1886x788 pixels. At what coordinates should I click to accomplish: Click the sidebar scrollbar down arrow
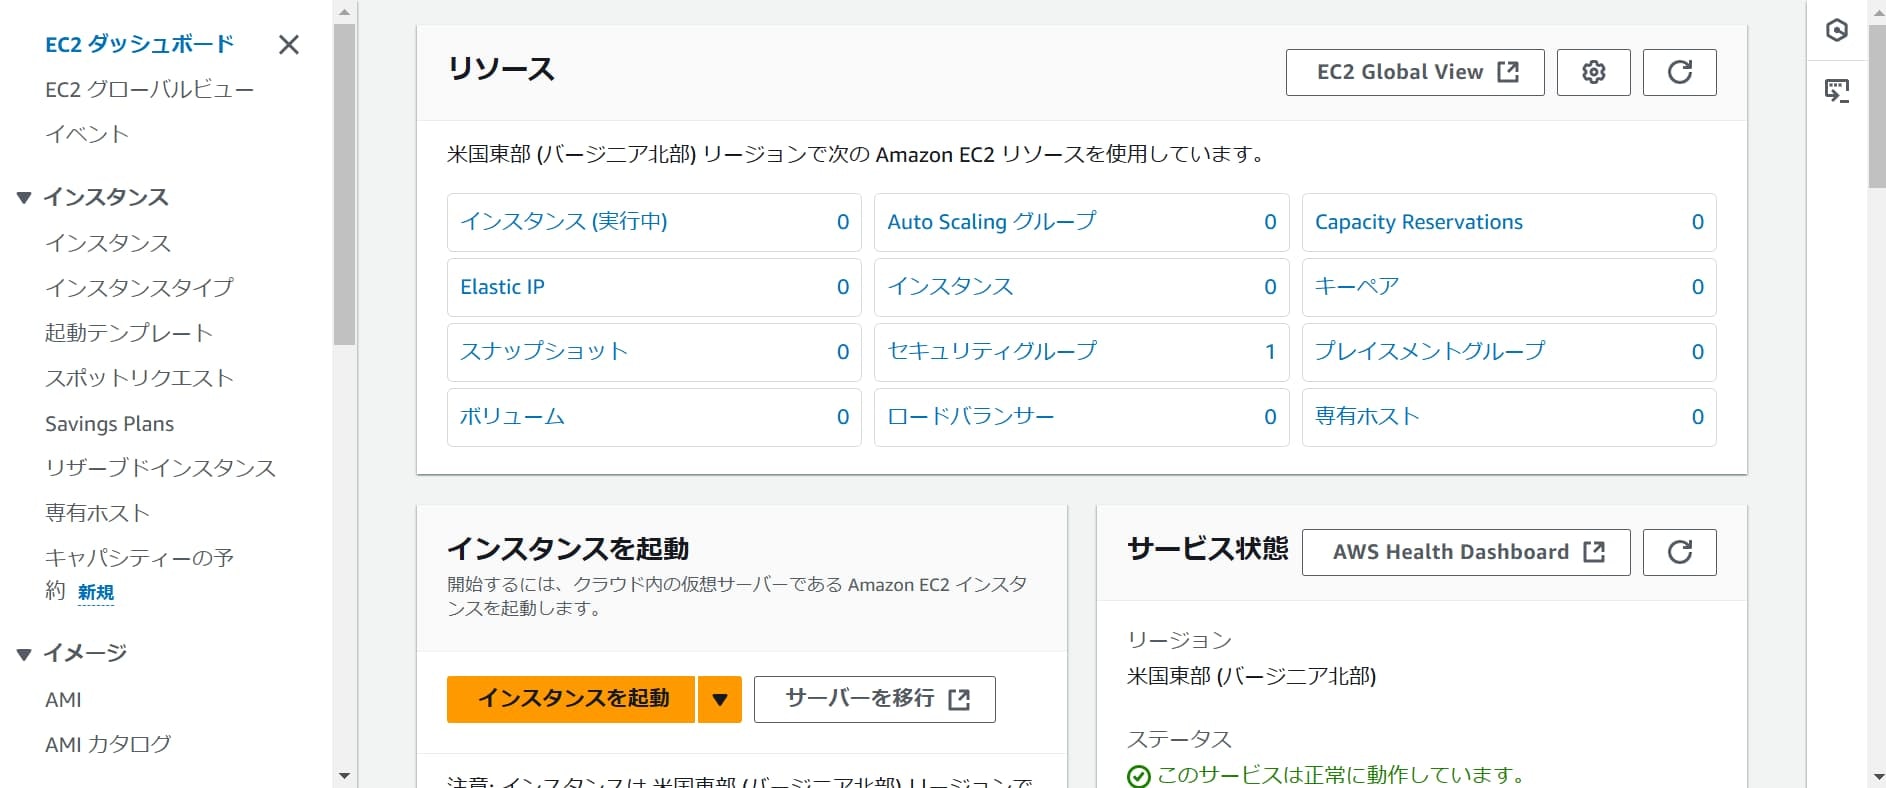[x=344, y=776]
